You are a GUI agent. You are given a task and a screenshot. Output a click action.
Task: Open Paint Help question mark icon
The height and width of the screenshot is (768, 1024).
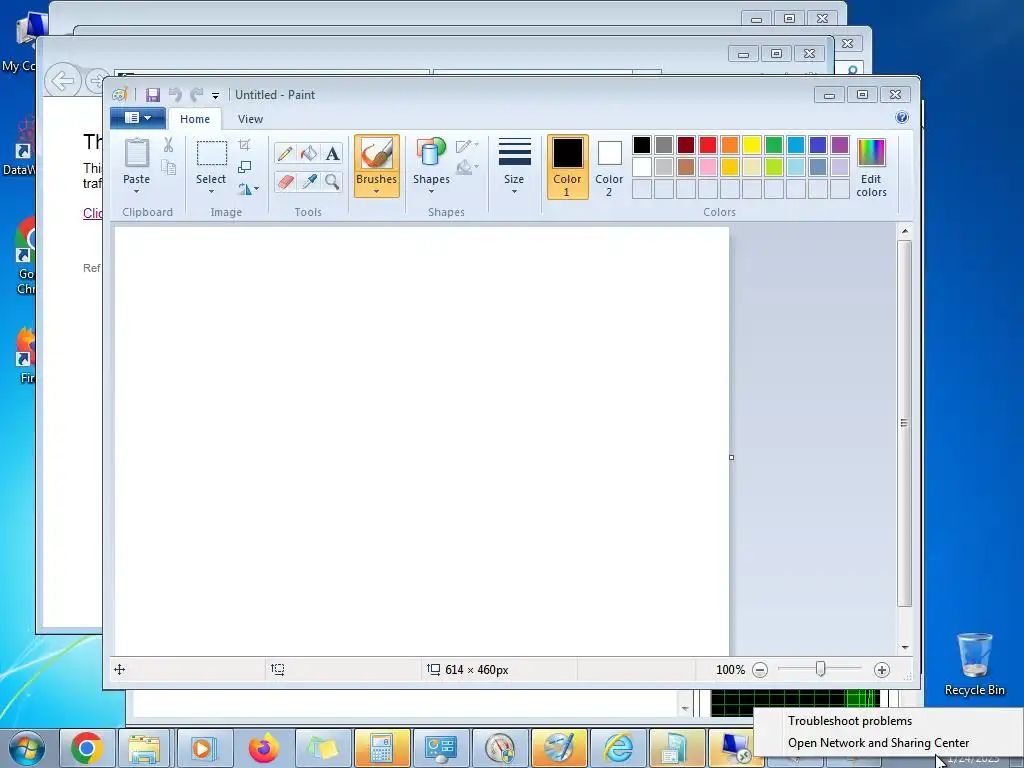click(x=902, y=118)
